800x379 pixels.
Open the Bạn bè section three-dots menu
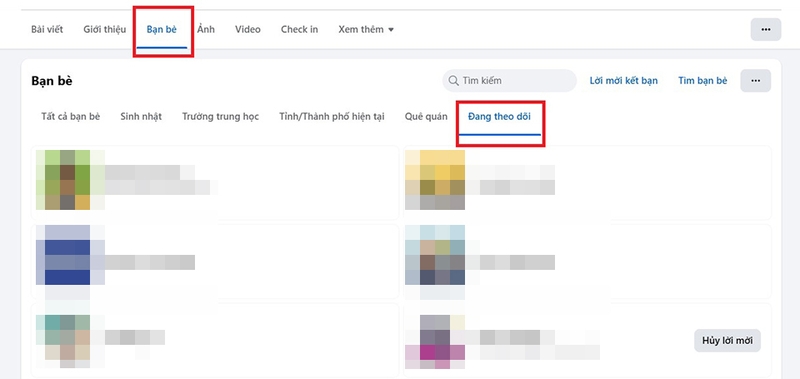click(x=756, y=81)
